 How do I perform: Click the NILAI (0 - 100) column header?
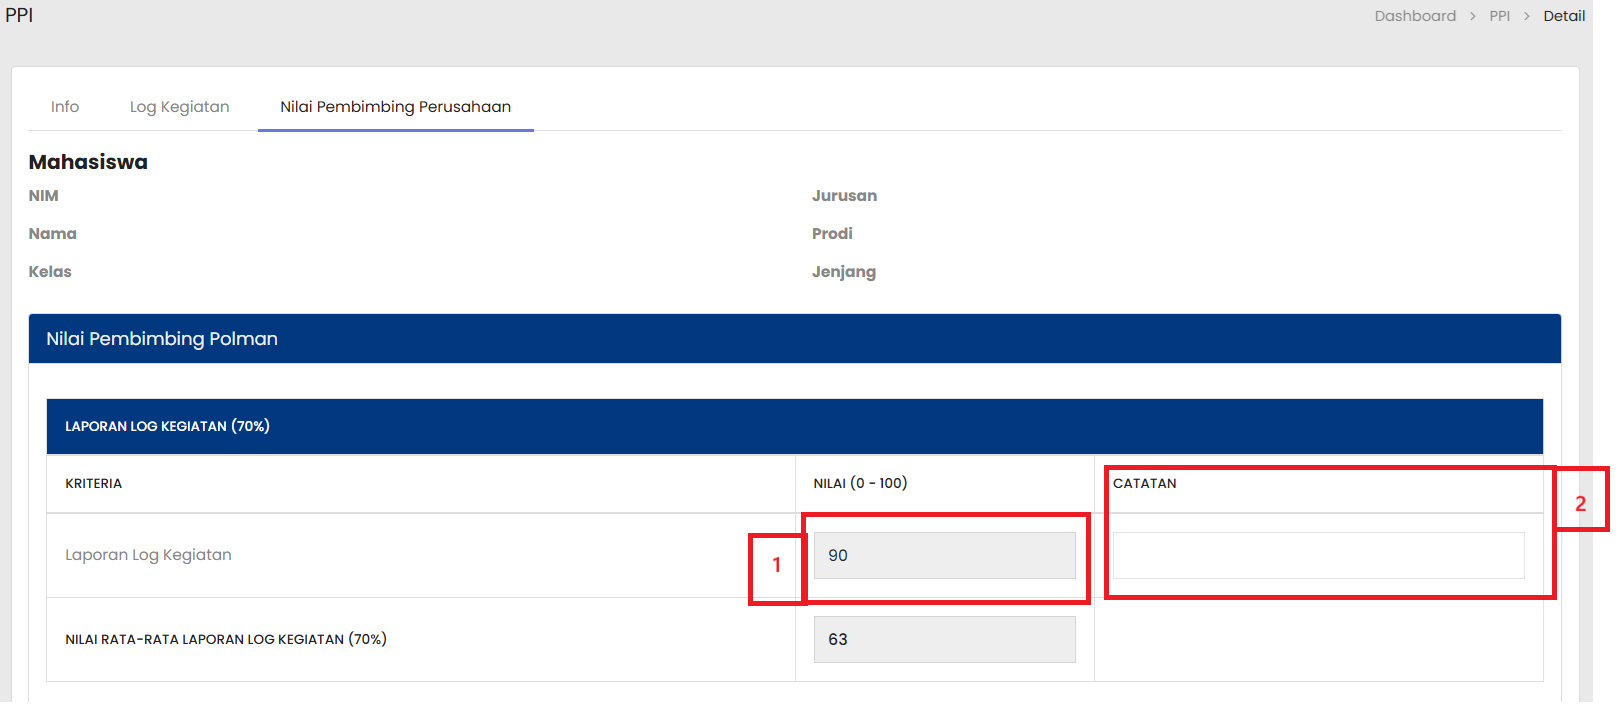pyautogui.click(x=860, y=484)
